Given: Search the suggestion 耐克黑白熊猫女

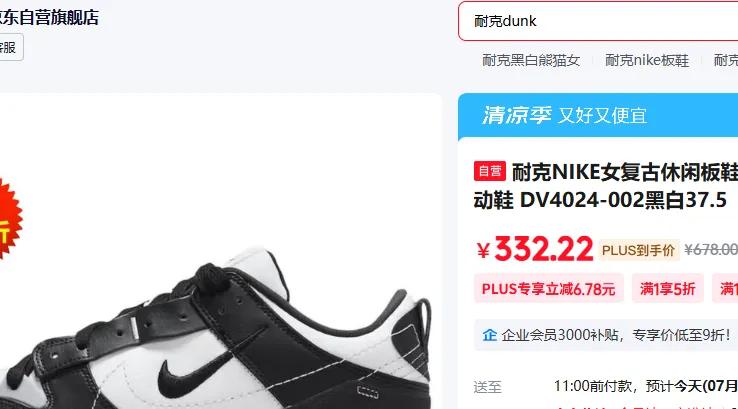Looking at the screenshot, I should [x=530, y=60].
